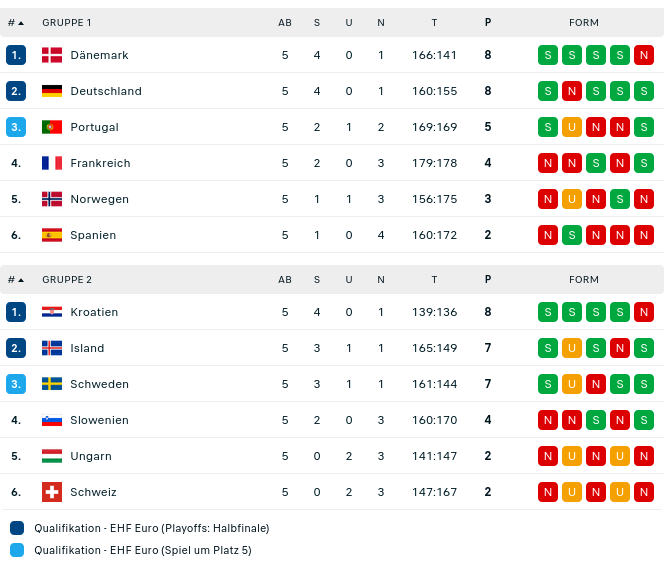Click Slowenien's rank number 4
664x561 pixels.
16,420
